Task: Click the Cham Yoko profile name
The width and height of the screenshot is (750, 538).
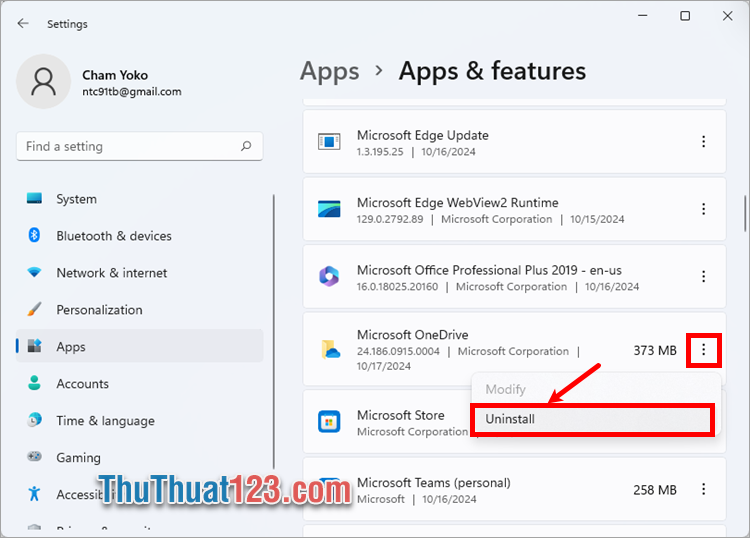Action: tap(115, 75)
